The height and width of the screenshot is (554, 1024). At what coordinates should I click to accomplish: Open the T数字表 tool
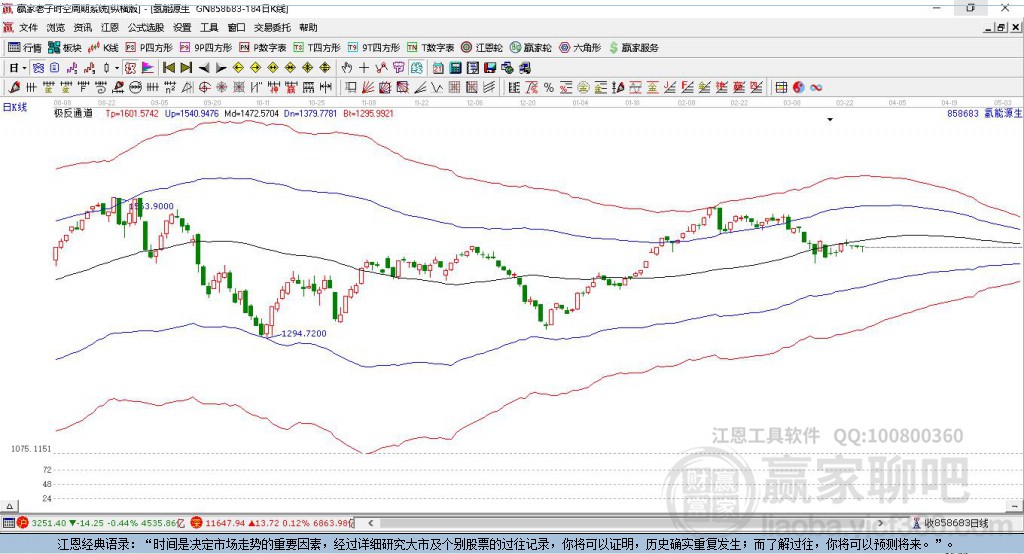(430, 48)
